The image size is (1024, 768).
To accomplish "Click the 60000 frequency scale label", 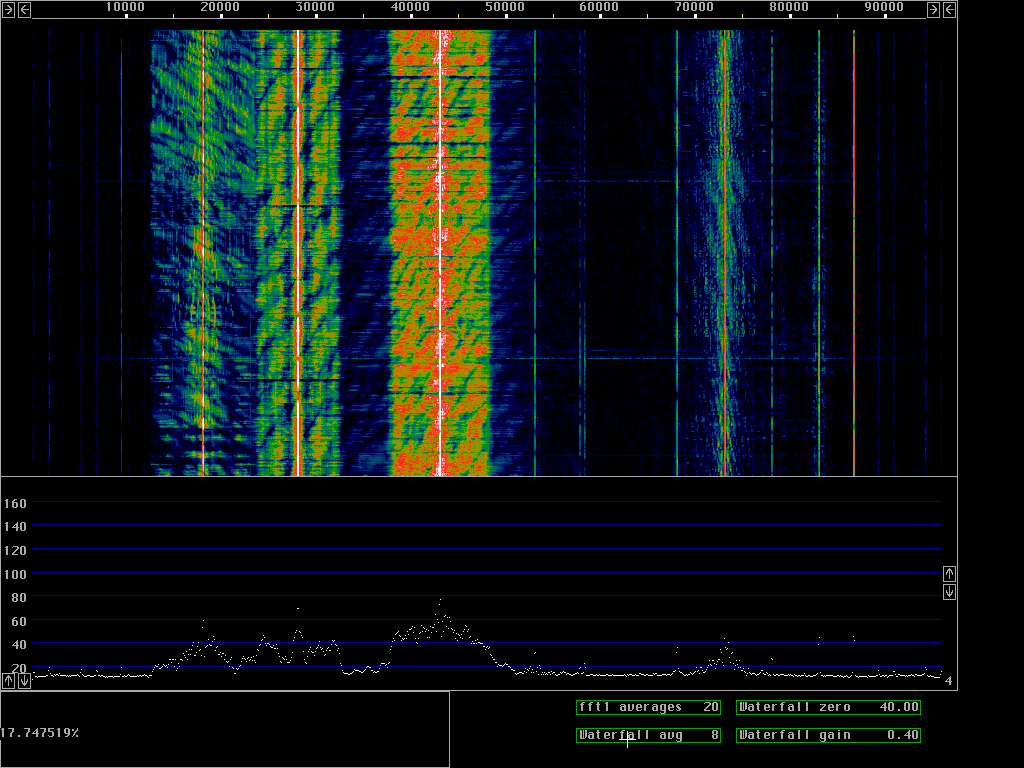I will [600, 7].
